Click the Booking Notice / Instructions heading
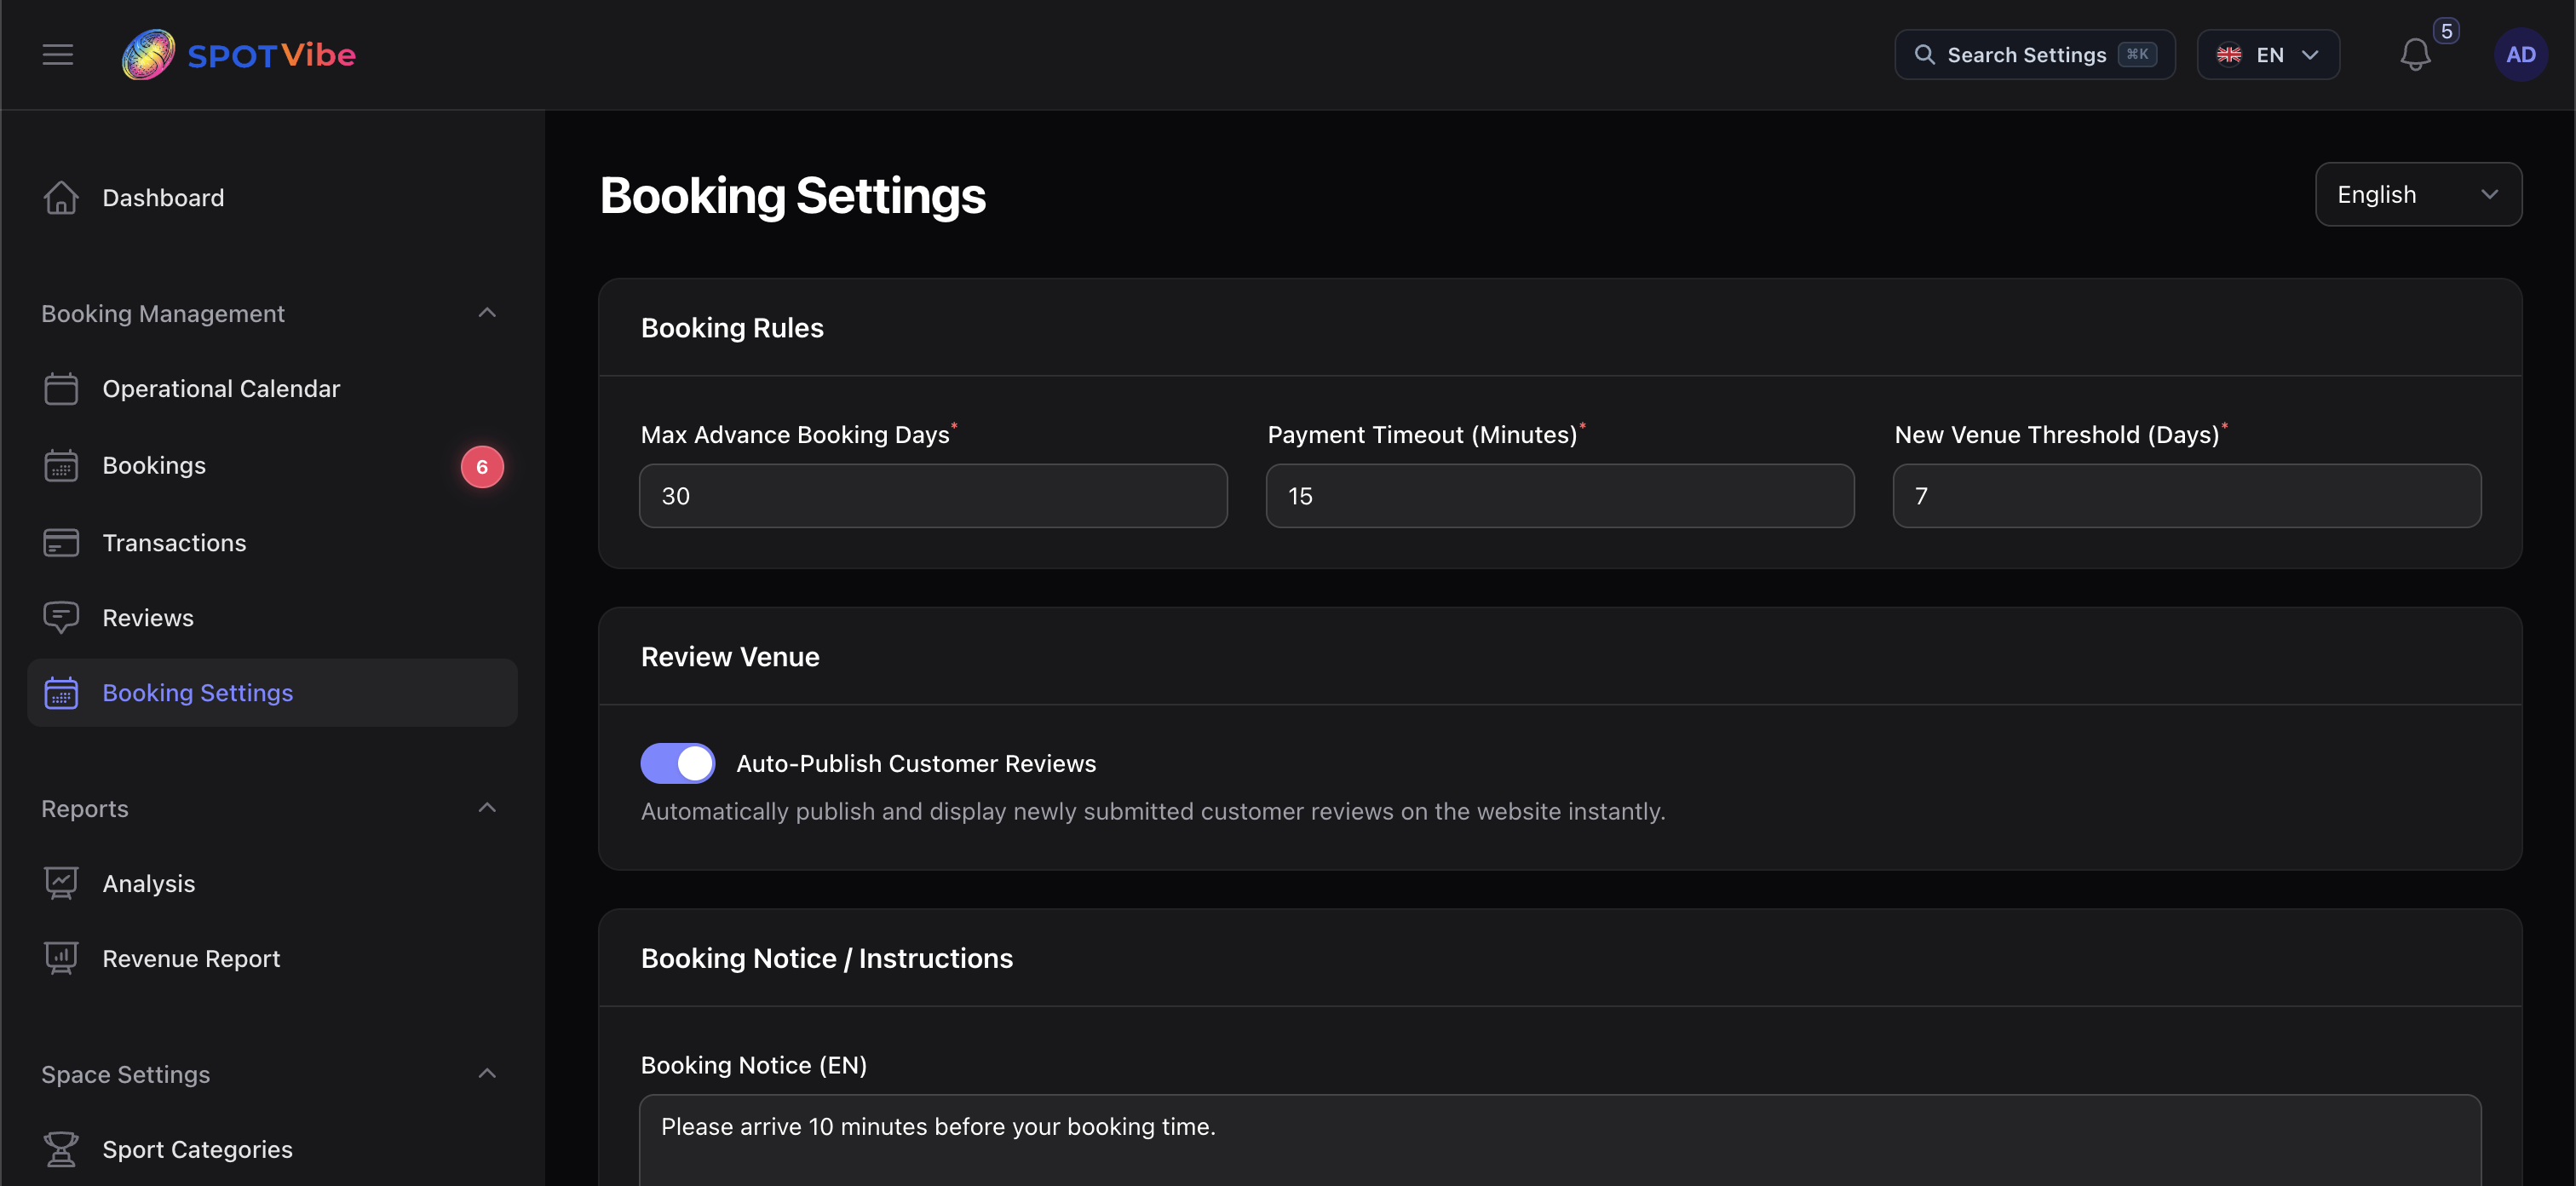 827,958
